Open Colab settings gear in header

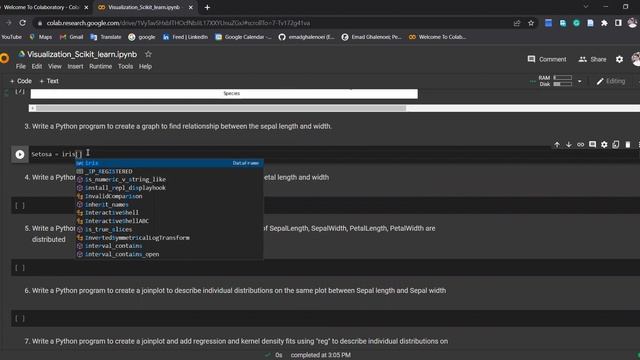[x=619, y=59]
